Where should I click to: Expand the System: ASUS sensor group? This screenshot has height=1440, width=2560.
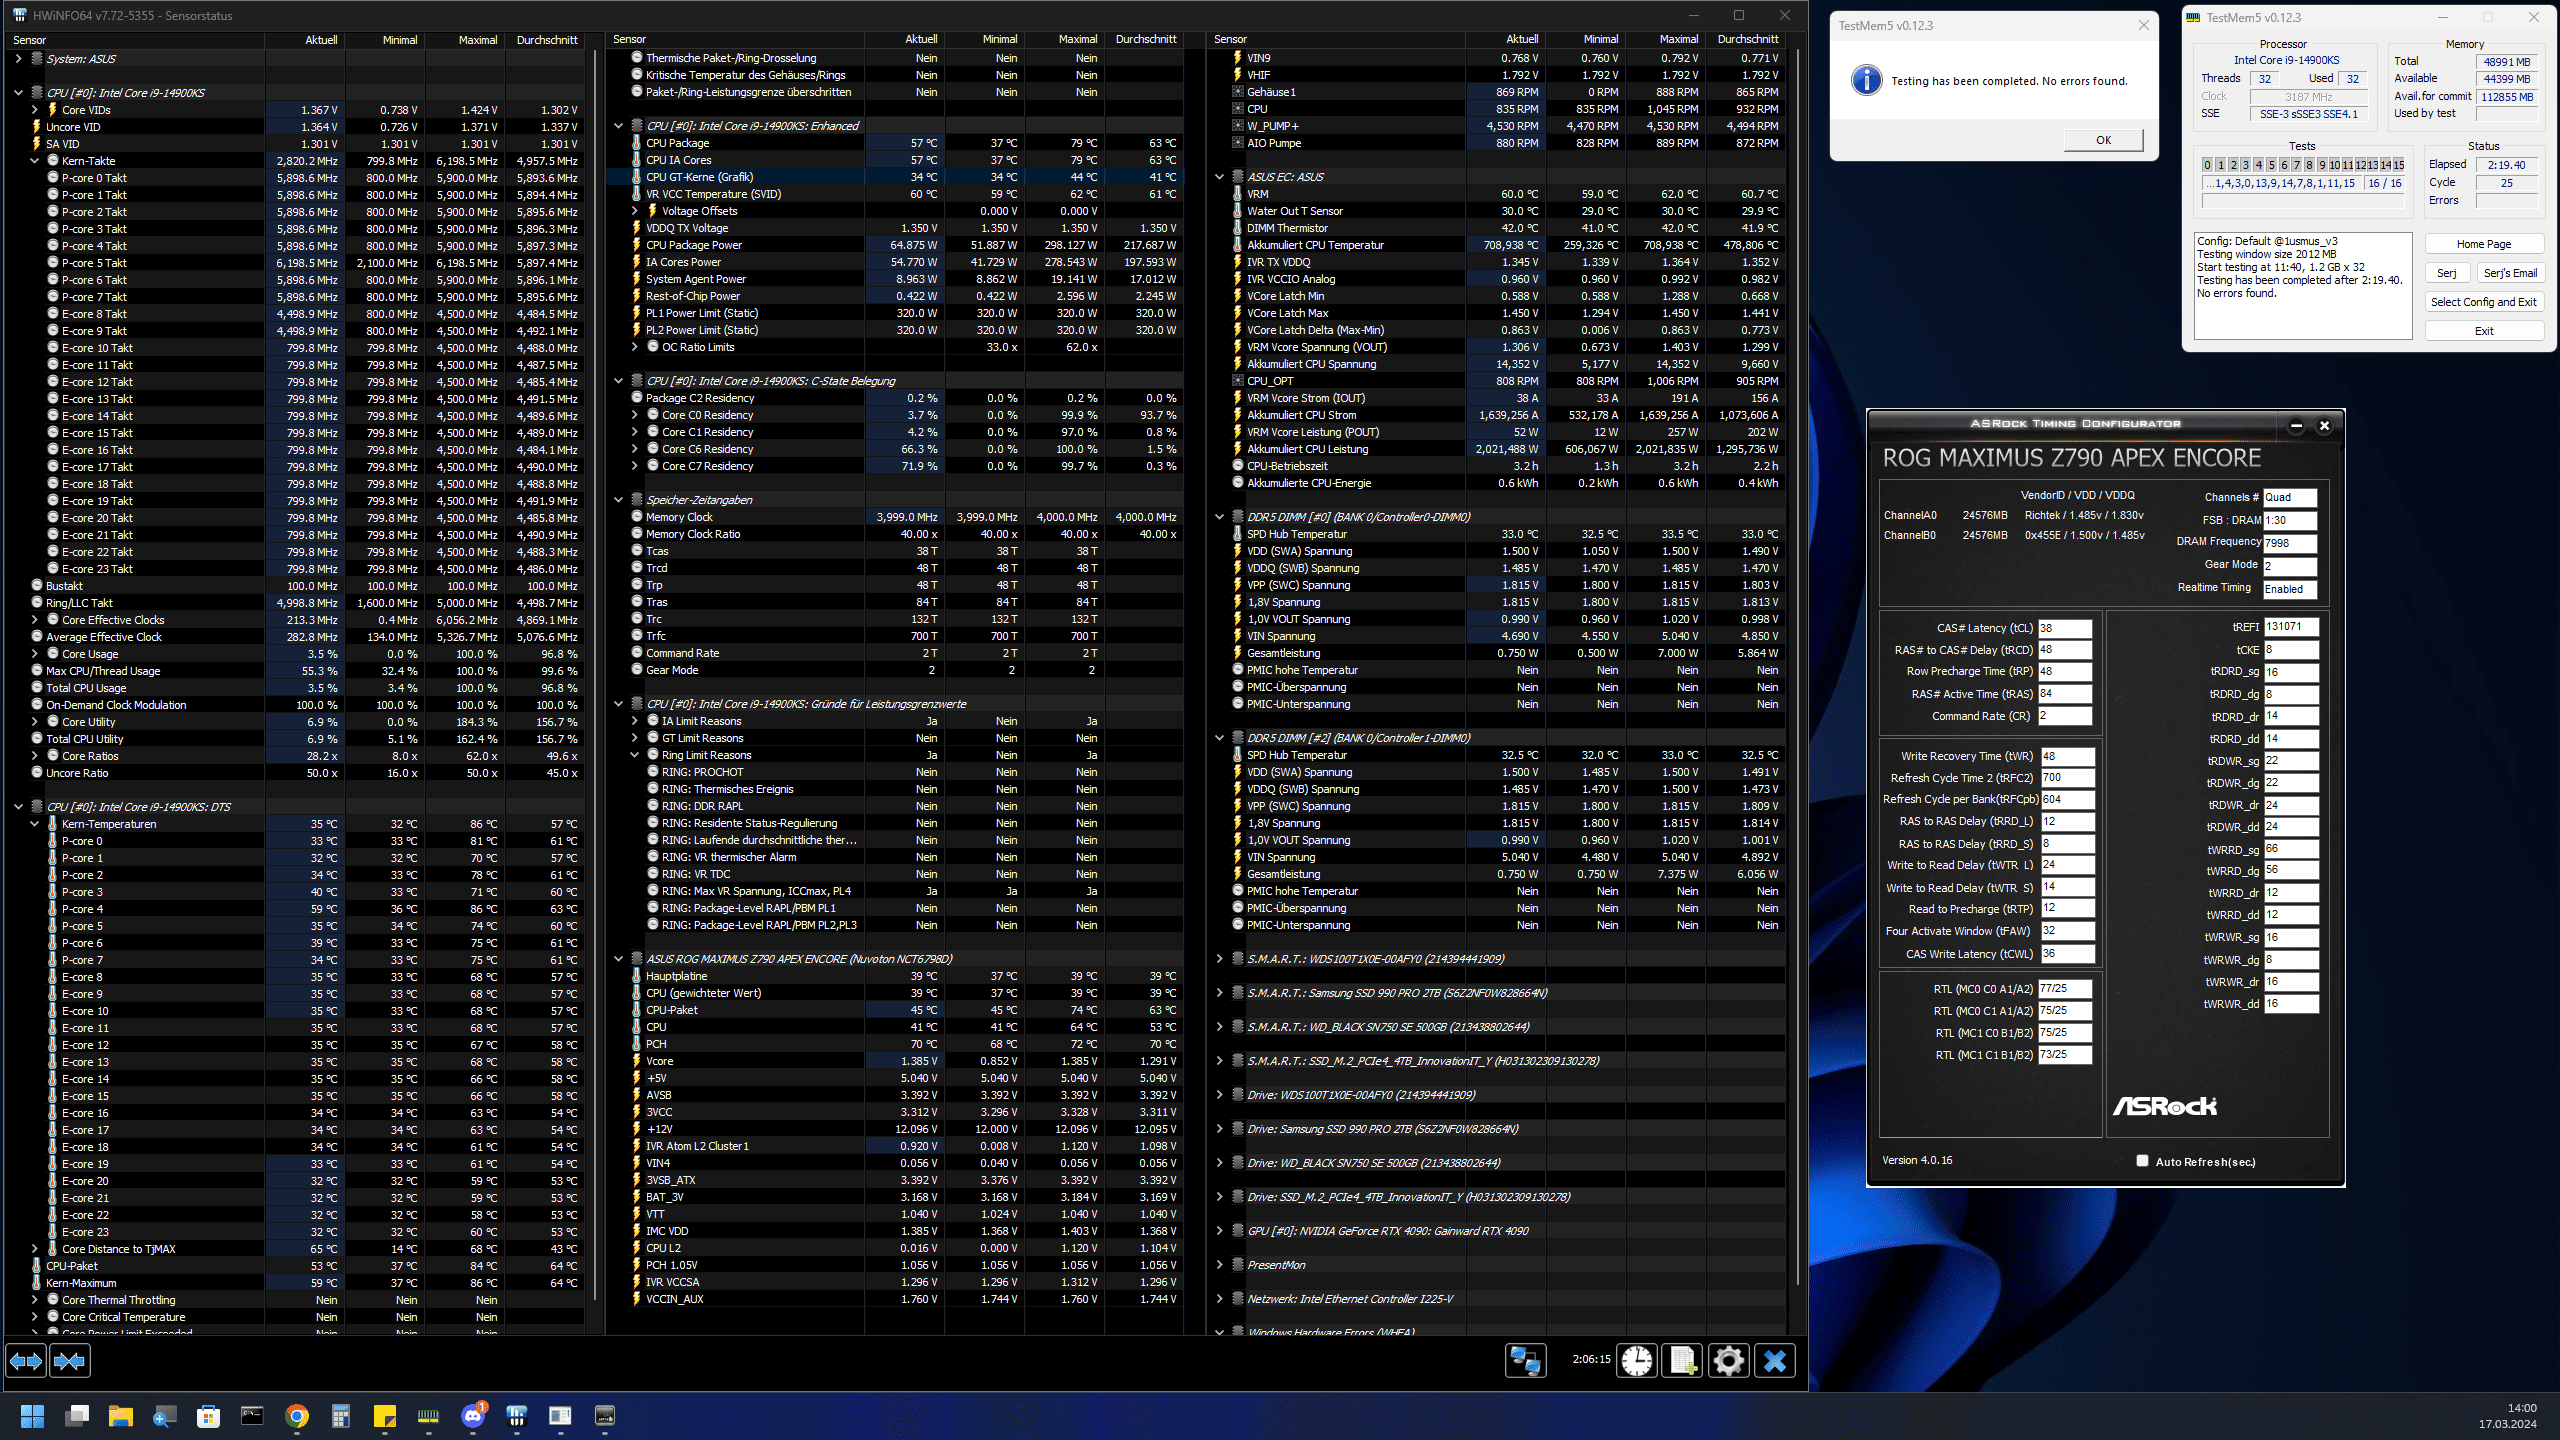pos(18,59)
